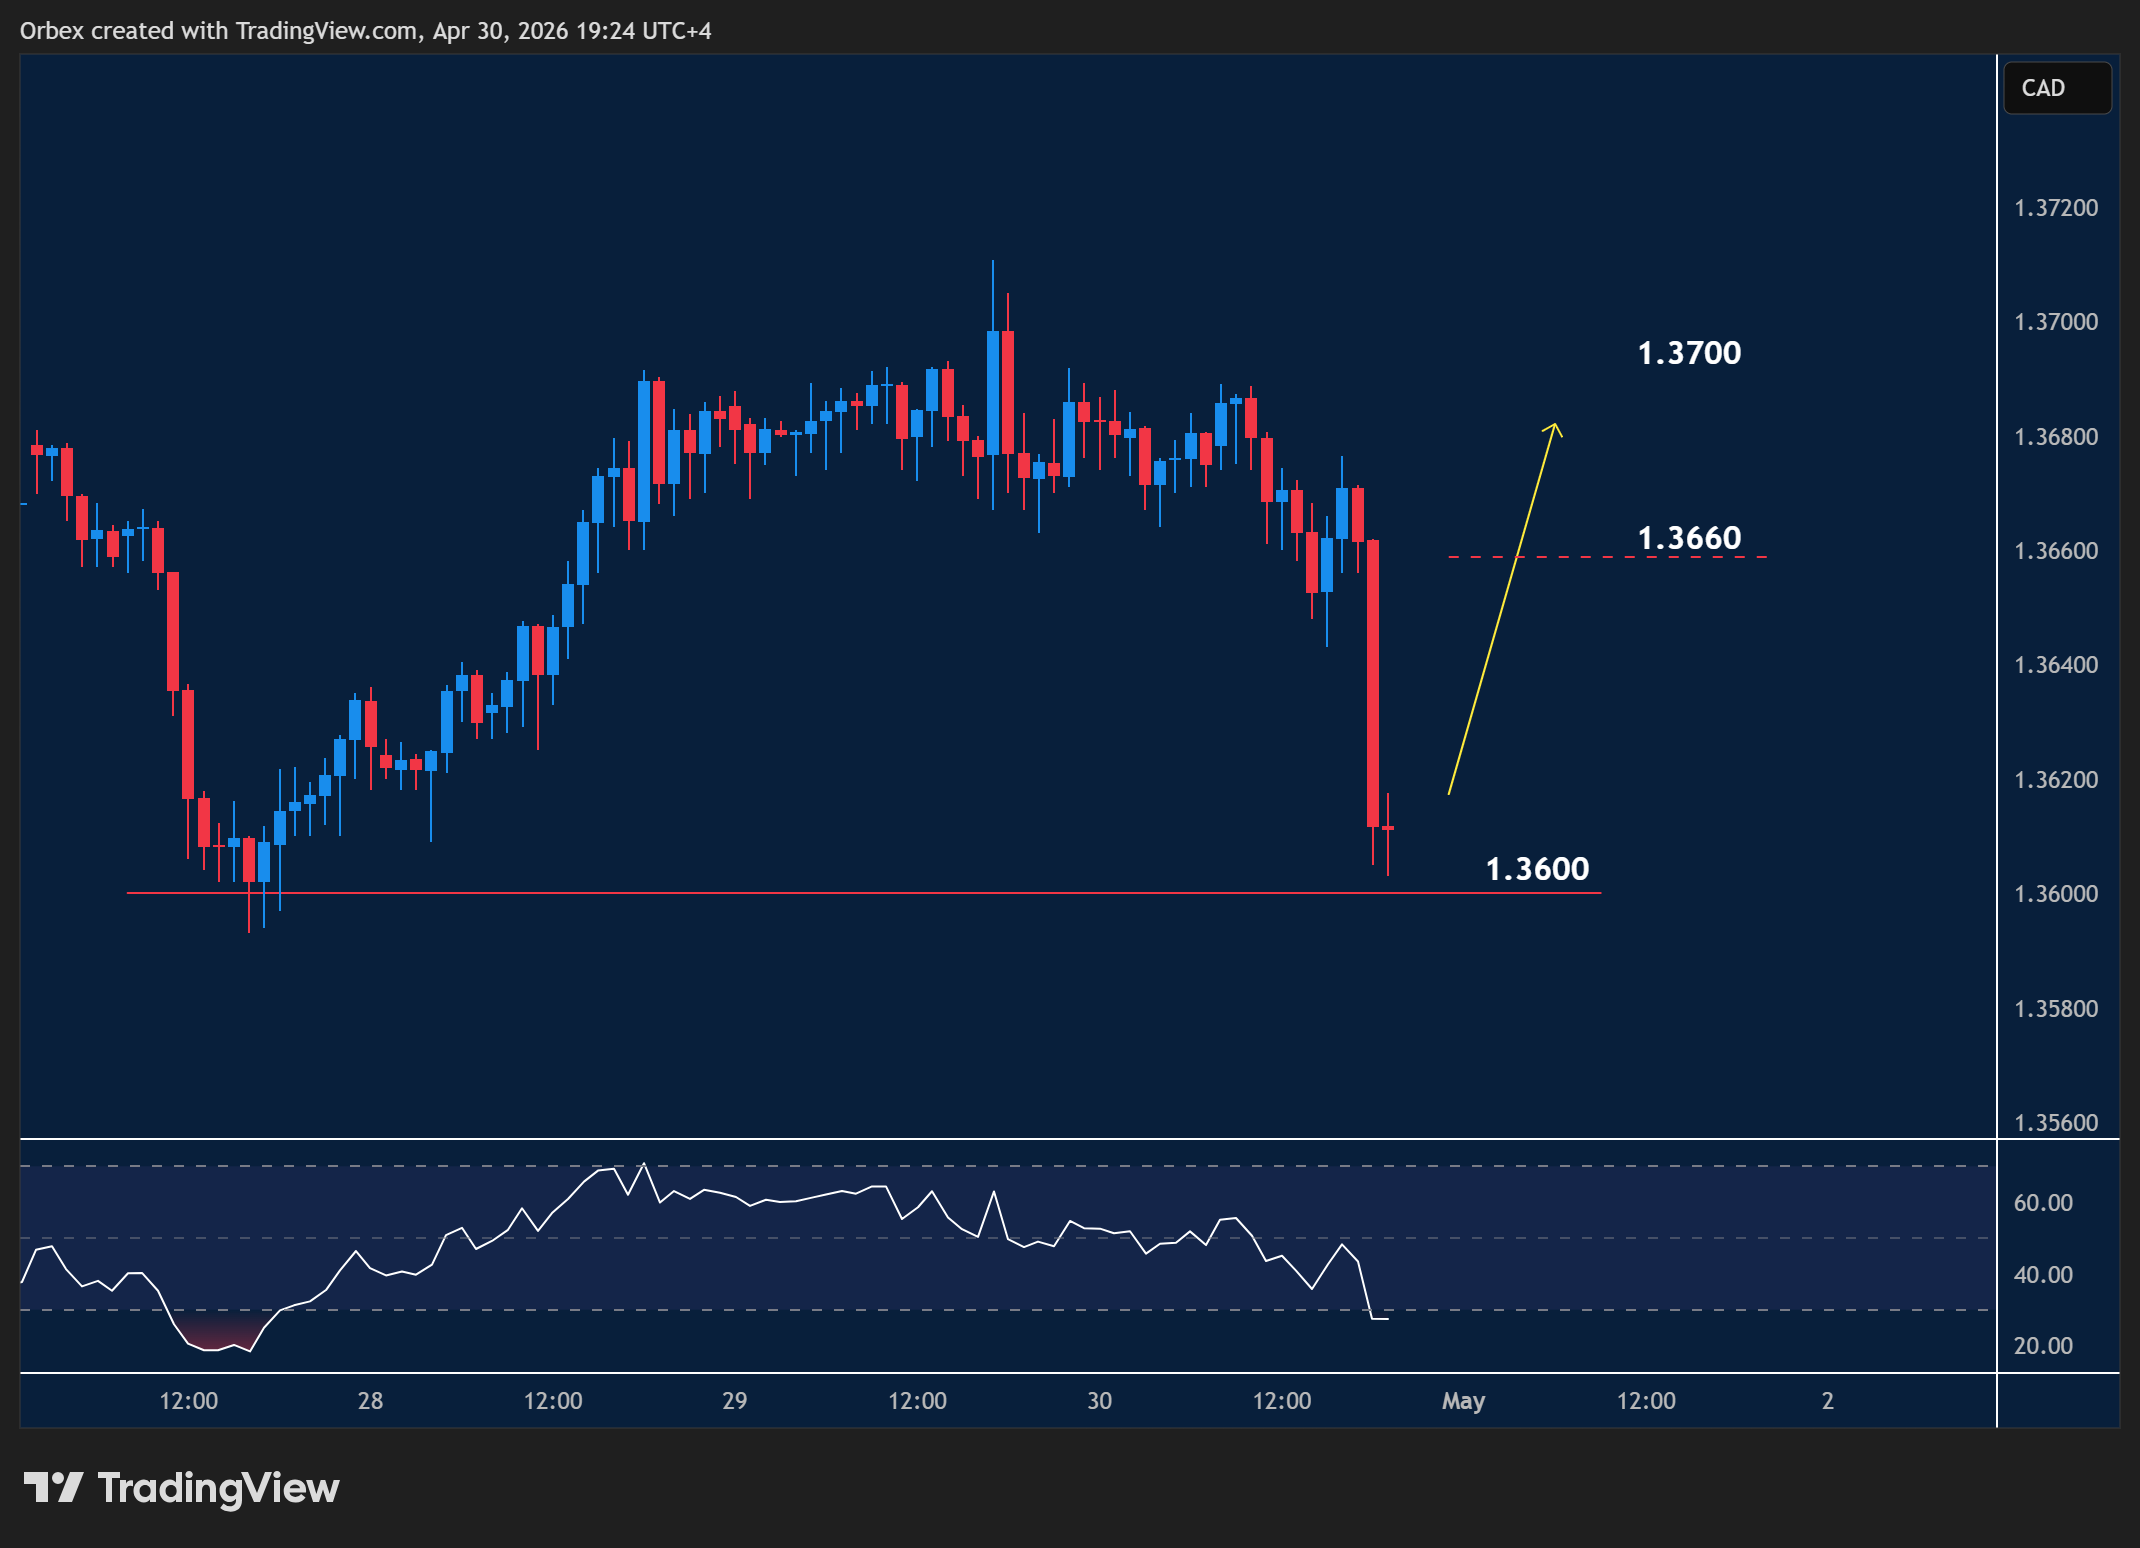This screenshot has width=2140, height=1548.
Task: Click the 1.3660 price label annotation
Action: [1689, 538]
